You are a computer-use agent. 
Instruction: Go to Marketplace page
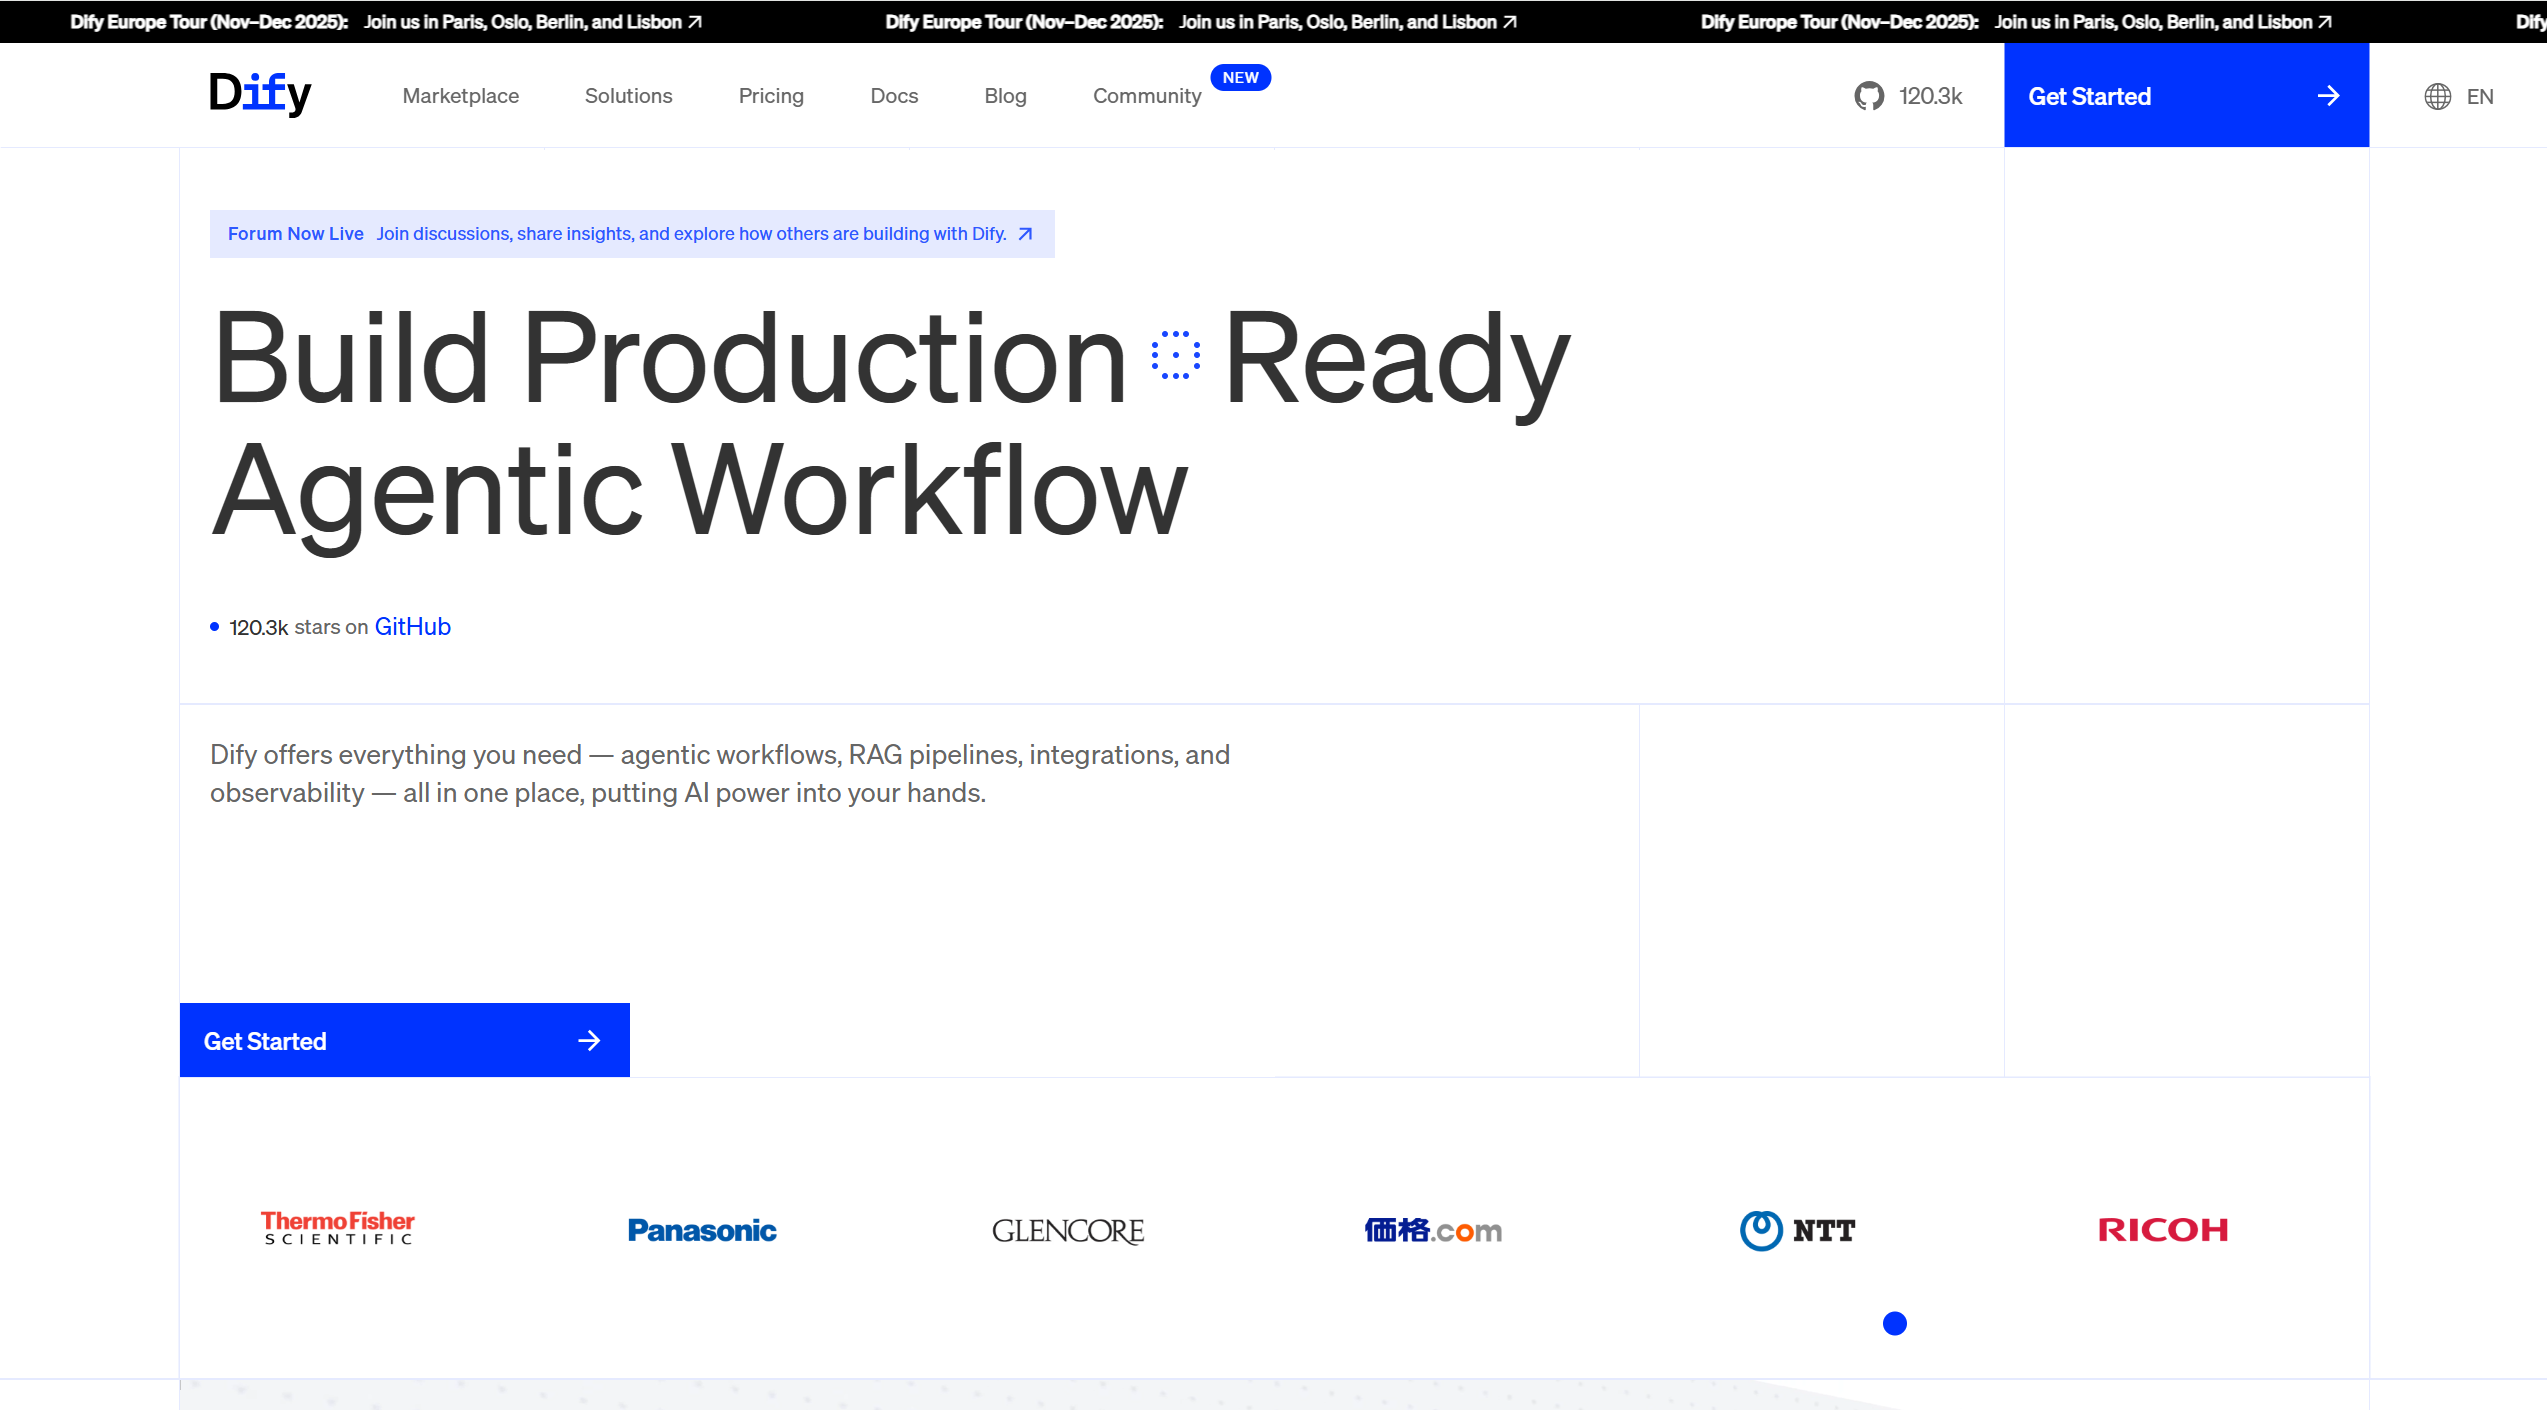click(x=460, y=96)
